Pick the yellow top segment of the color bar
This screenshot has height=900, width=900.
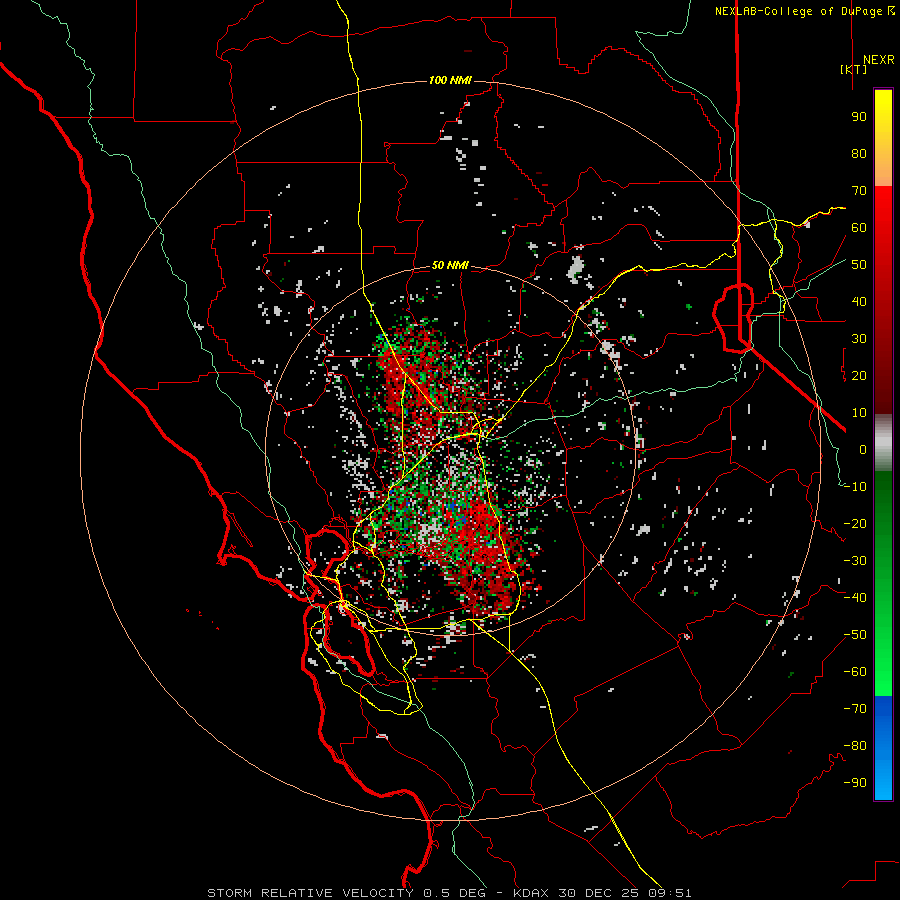tap(883, 138)
